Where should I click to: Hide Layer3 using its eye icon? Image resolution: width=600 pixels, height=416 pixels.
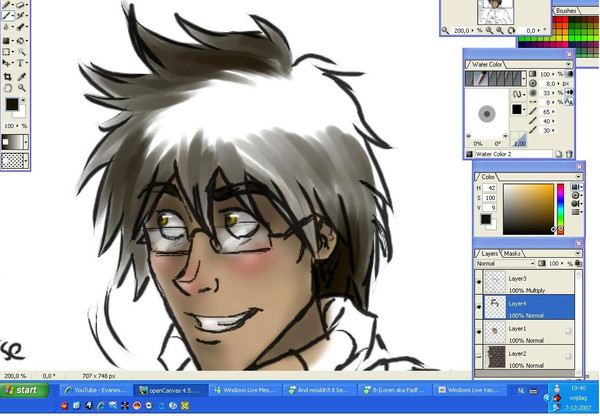click(479, 282)
